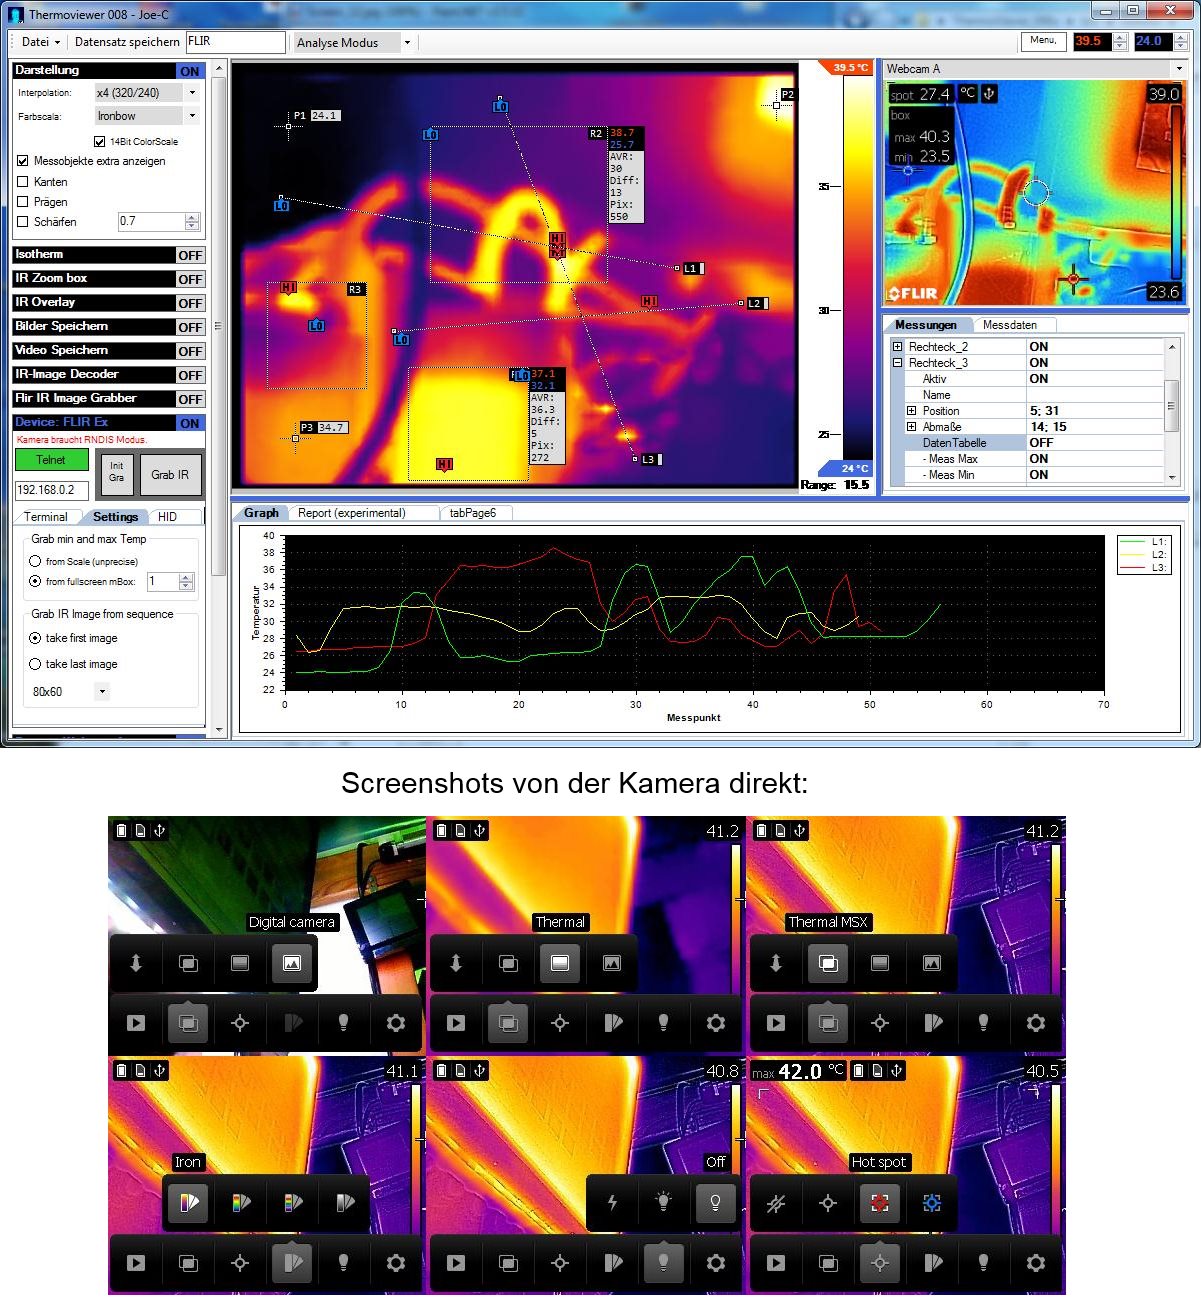This screenshot has width=1201, height=1297.
Task: Click the temperature color scale bar
Action: 857,268
